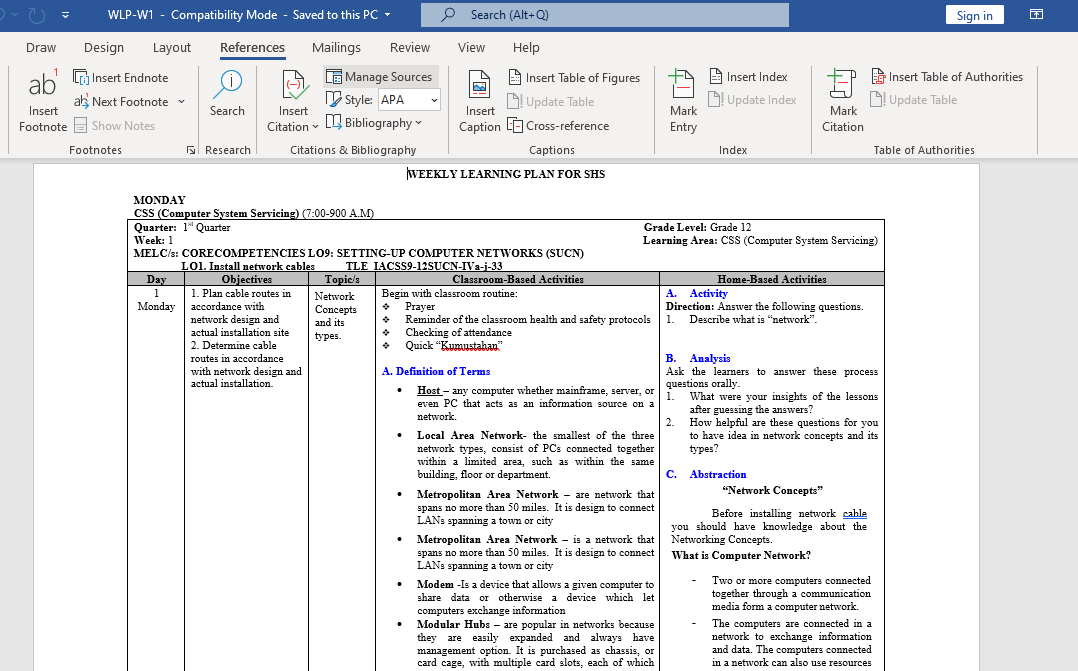
Task: Click 'Modular Hubs' in the definitions list
Action: pyautogui.click(x=453, y=624)
